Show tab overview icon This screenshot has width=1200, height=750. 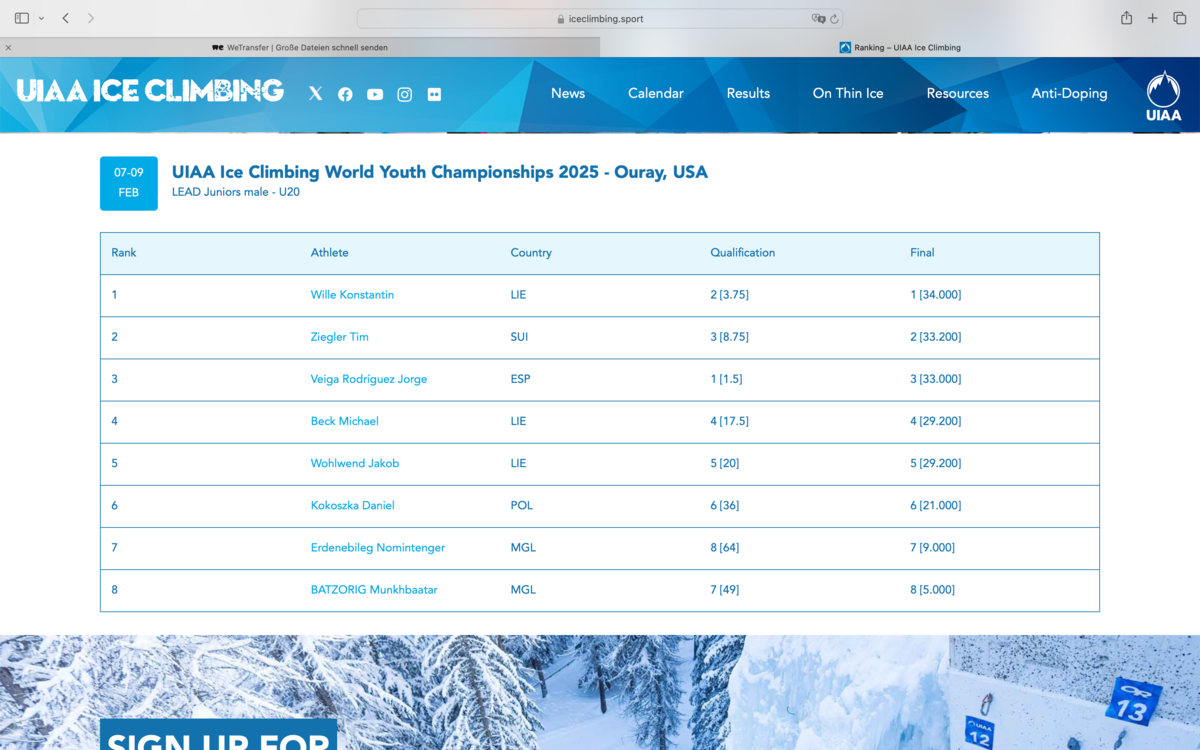pyautogui.click(x=1180, y=18)
